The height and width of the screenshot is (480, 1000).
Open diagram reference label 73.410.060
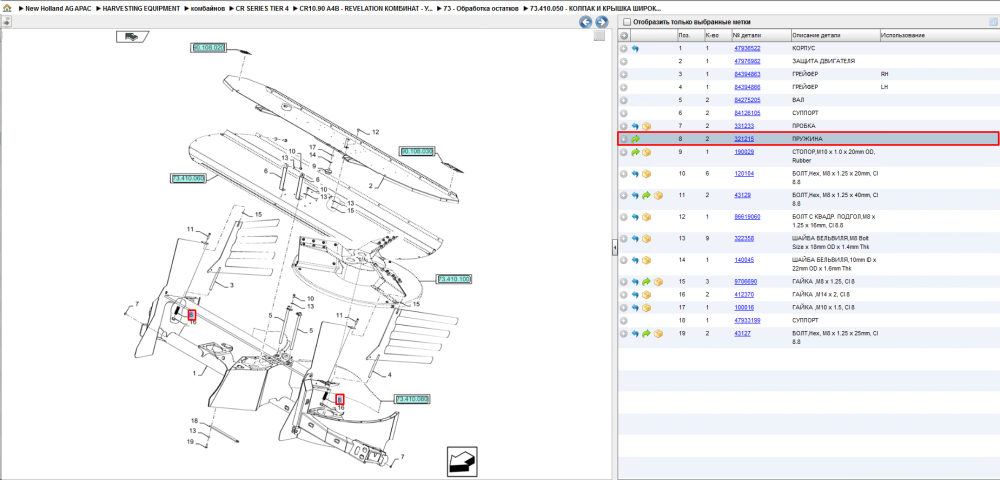click(x=188, y=178)
